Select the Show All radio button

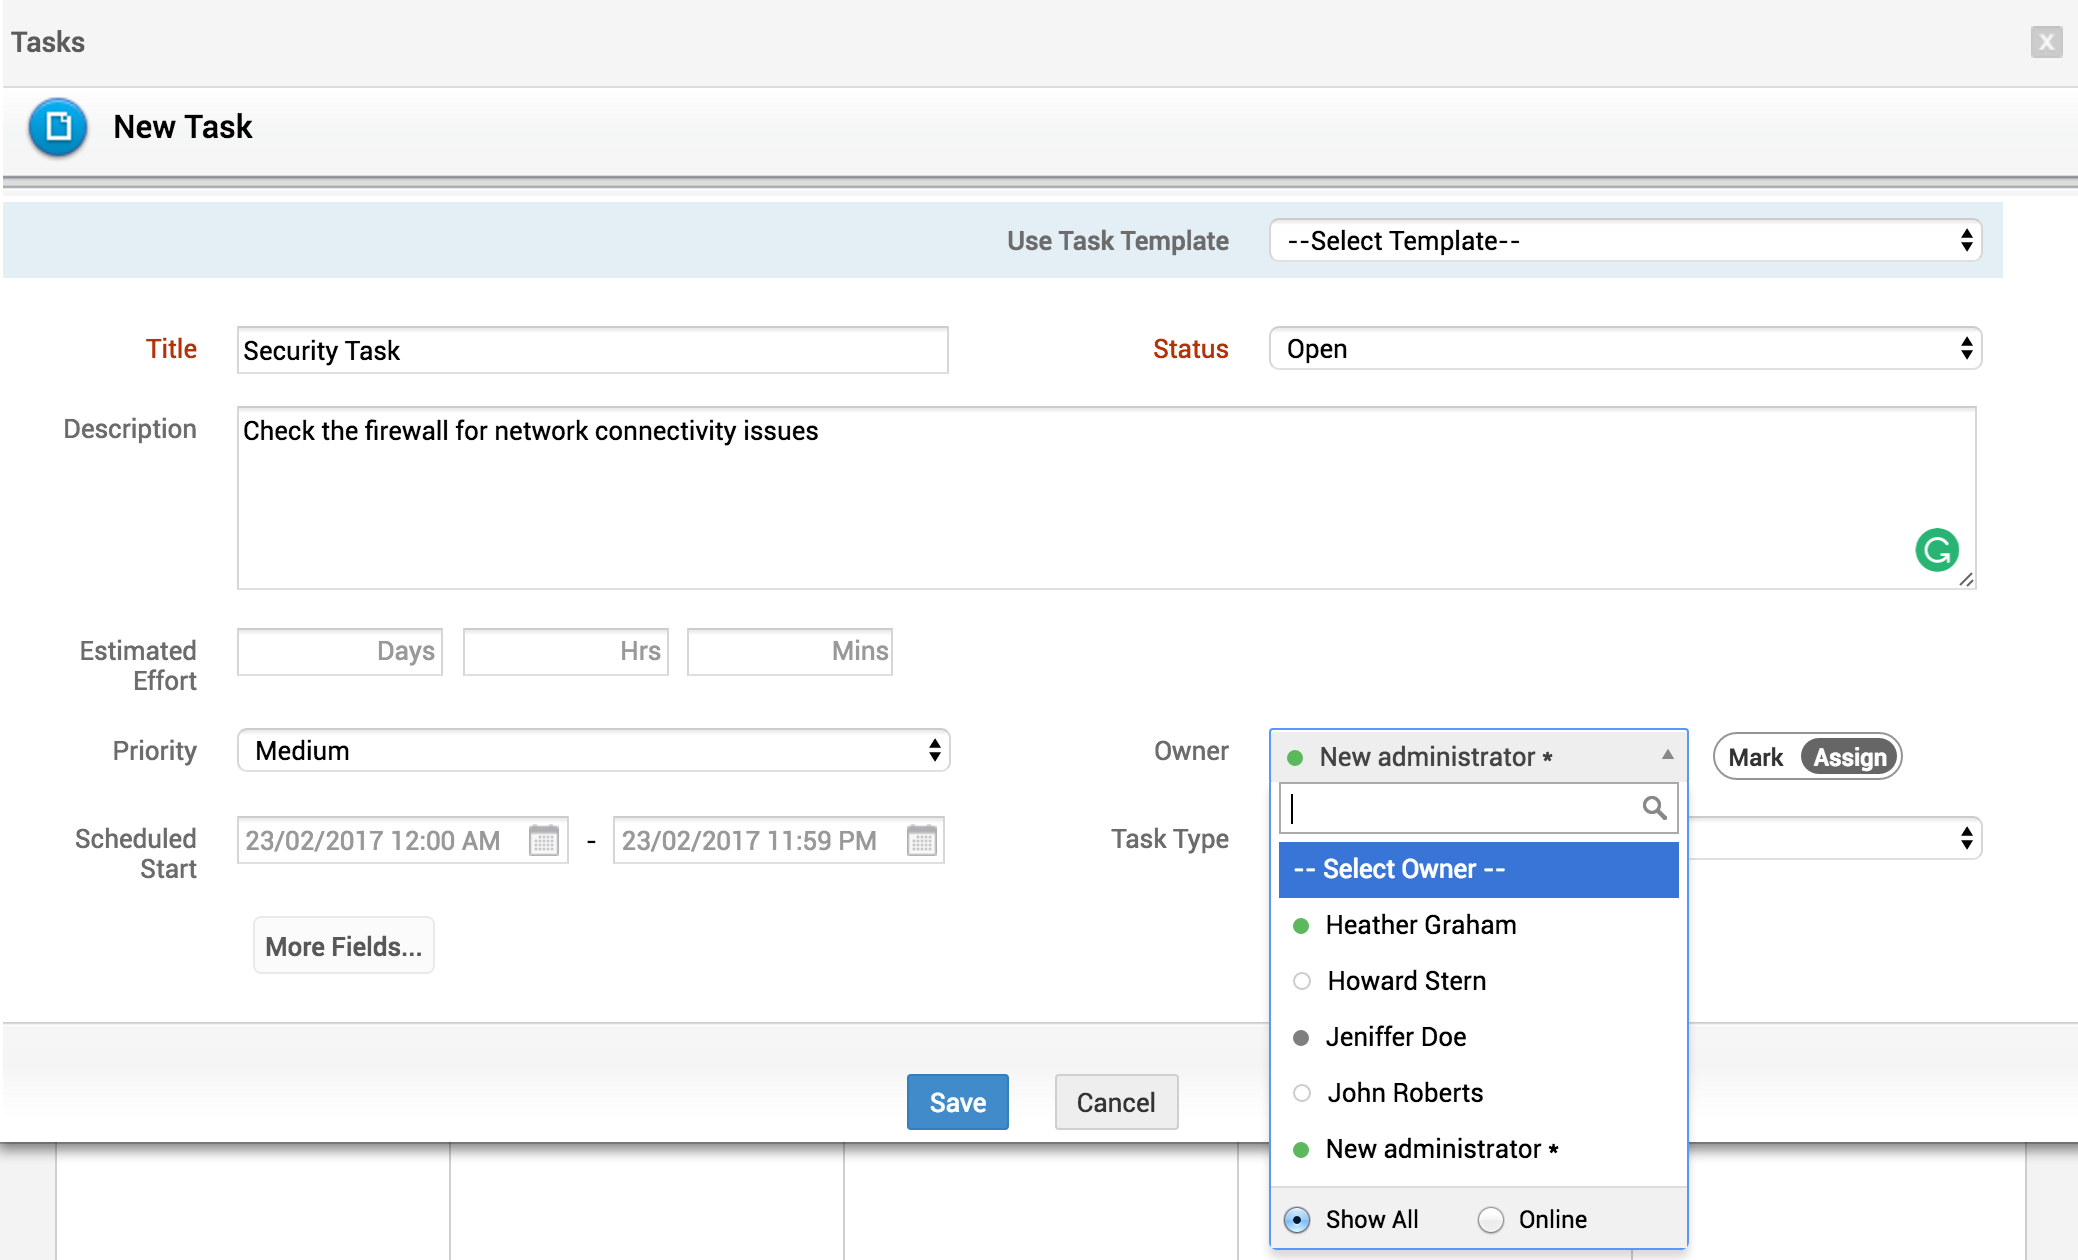point(1297,1220)
